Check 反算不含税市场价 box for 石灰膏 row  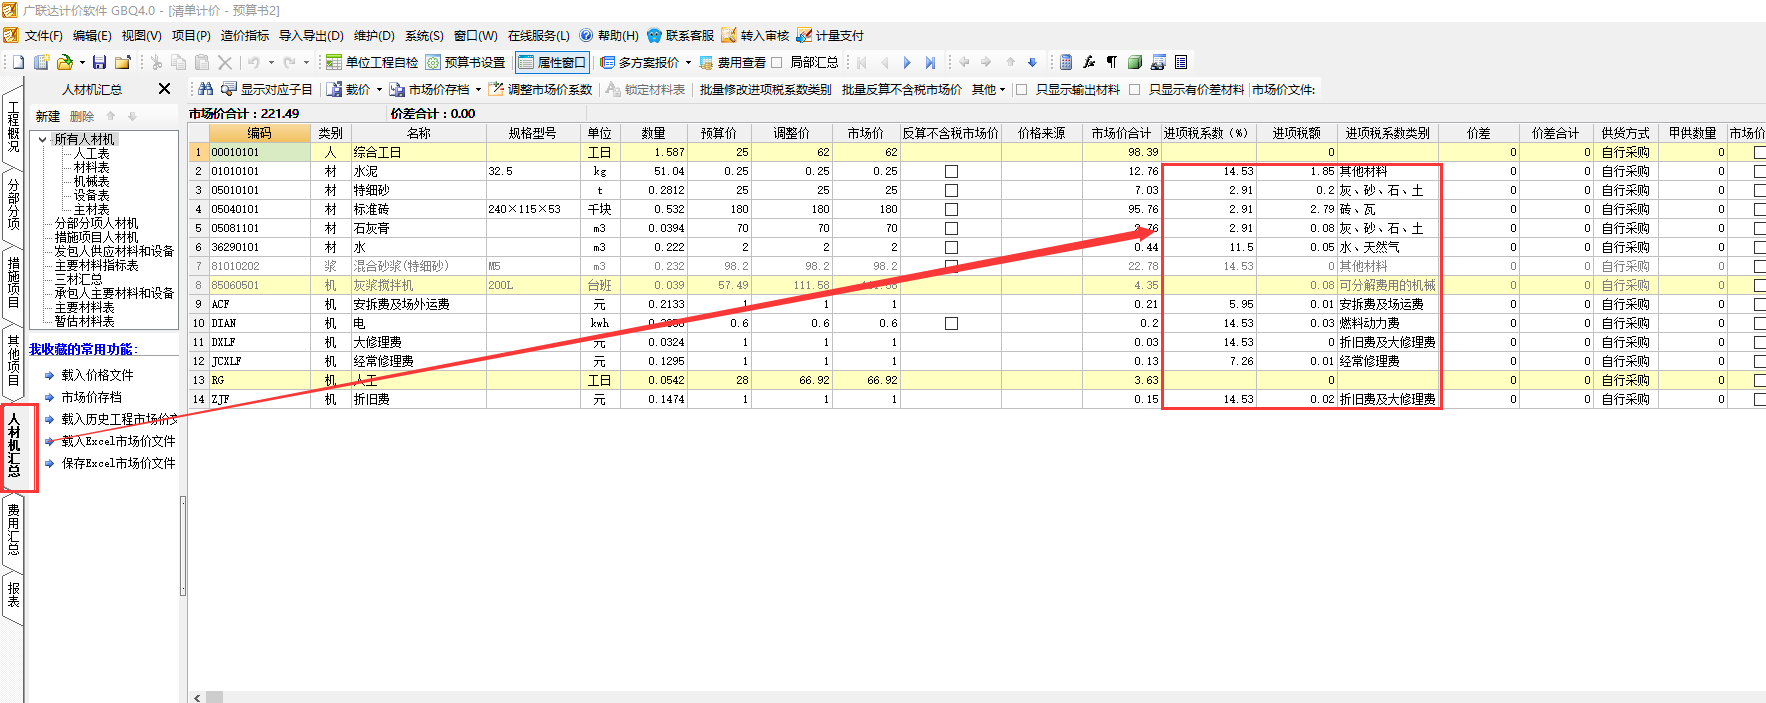[x=951, y=229]
